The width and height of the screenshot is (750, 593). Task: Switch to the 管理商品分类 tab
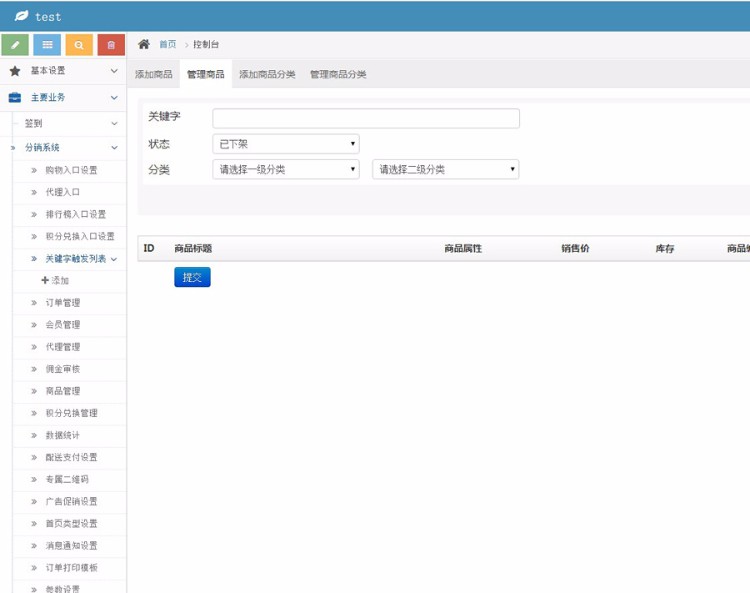(x=338, y=74)
